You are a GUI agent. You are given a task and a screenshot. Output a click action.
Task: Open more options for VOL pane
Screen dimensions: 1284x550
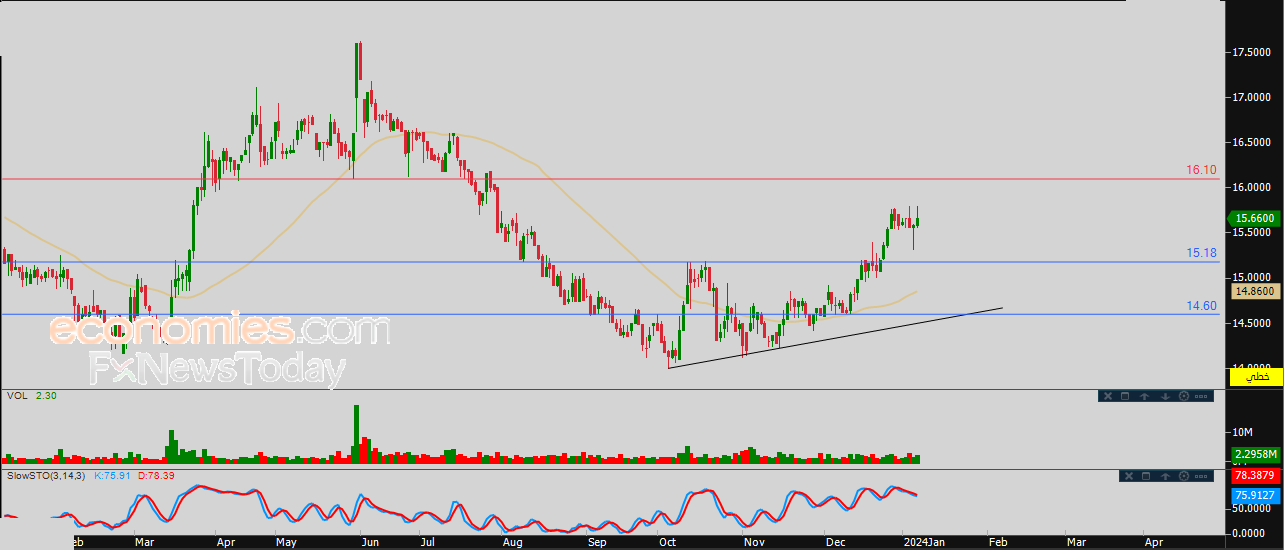point(1201,396)
